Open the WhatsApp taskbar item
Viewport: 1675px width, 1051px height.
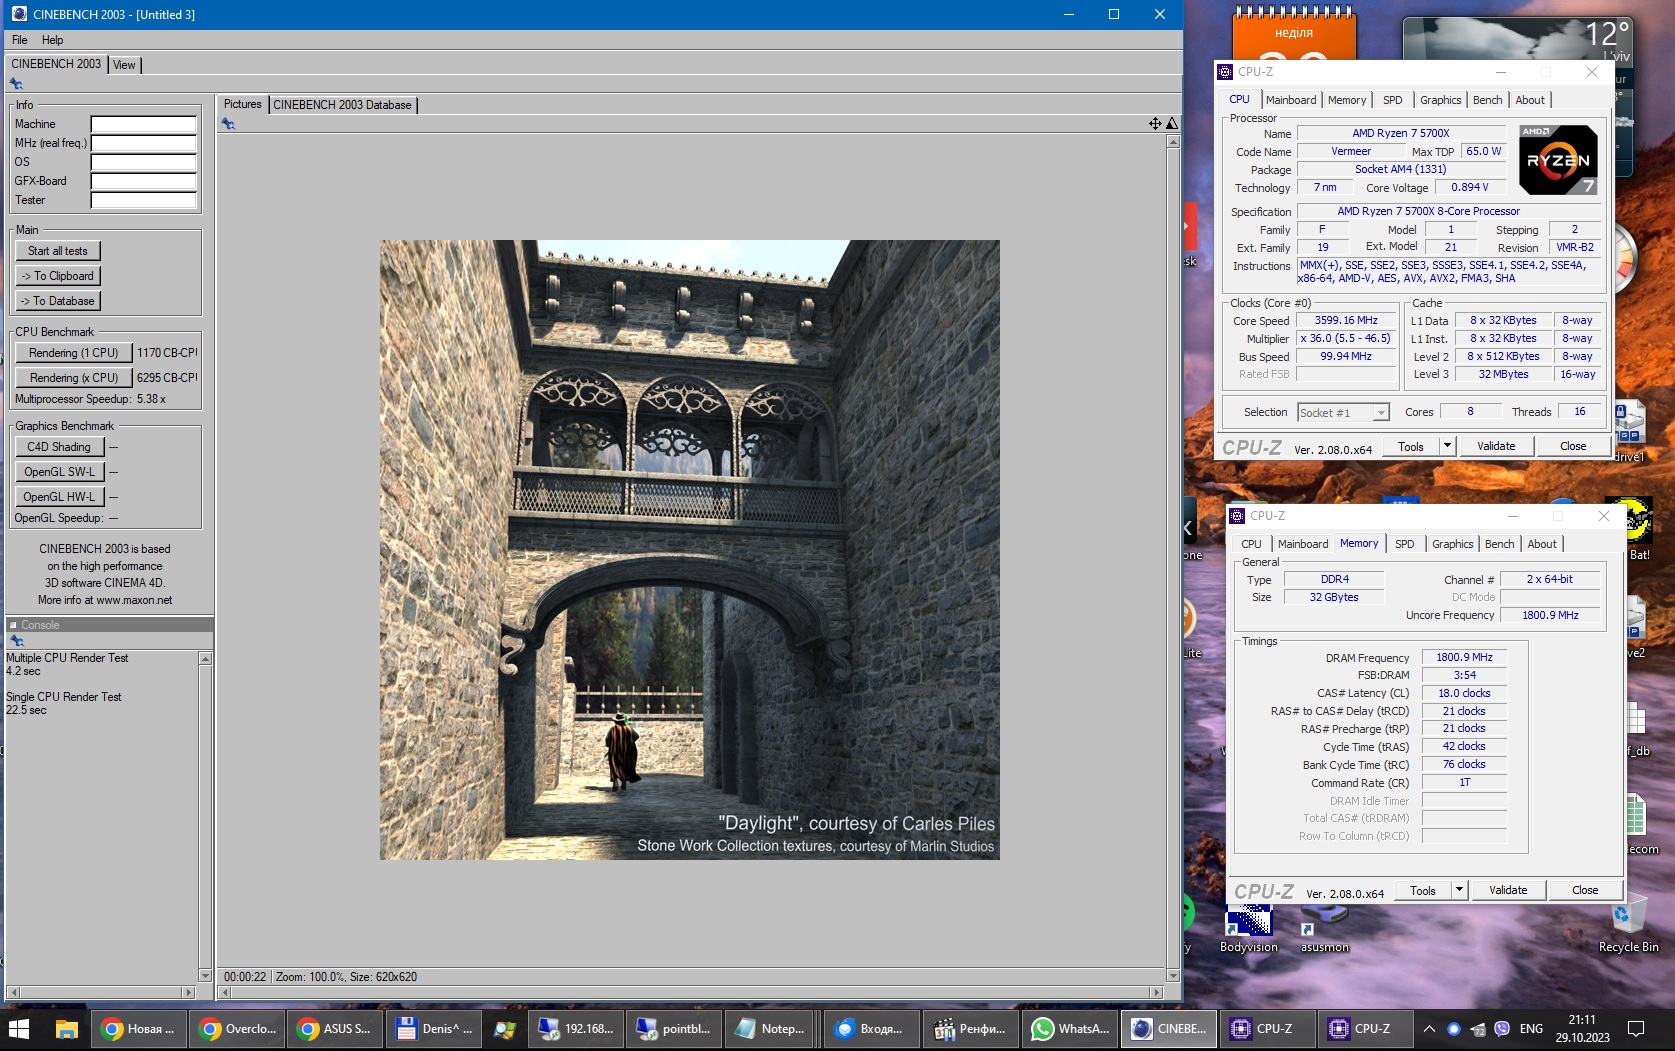pyautogui.click(x=1069, y=1028)
